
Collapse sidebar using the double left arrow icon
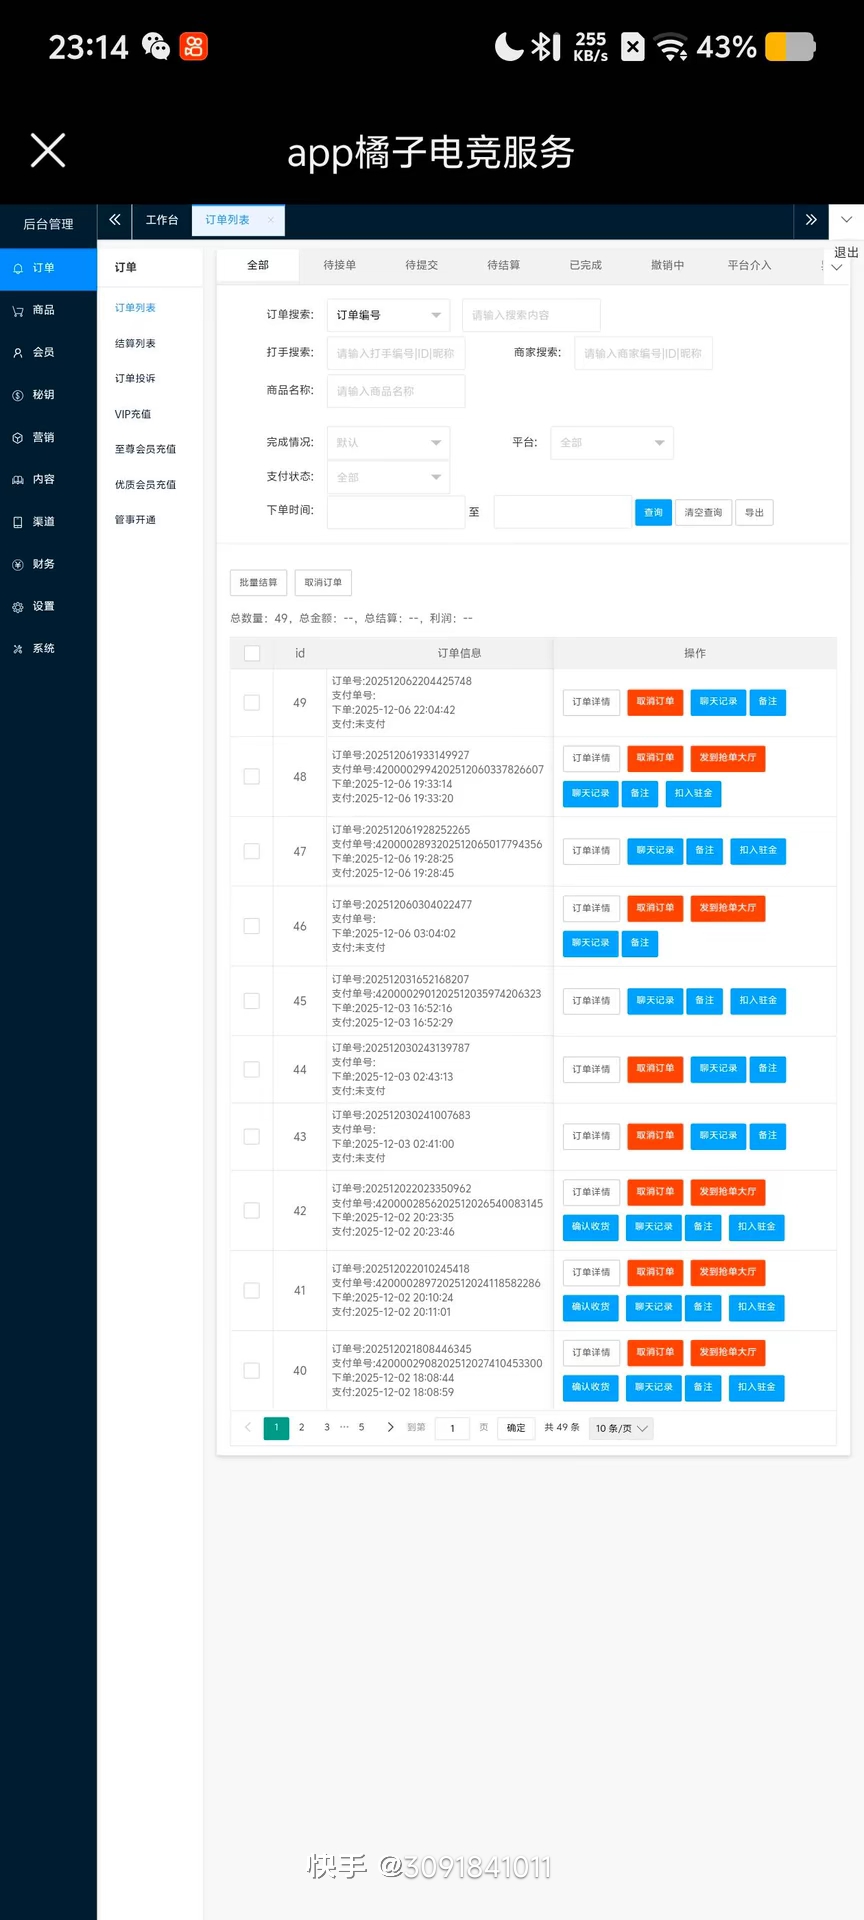point(115,220)
